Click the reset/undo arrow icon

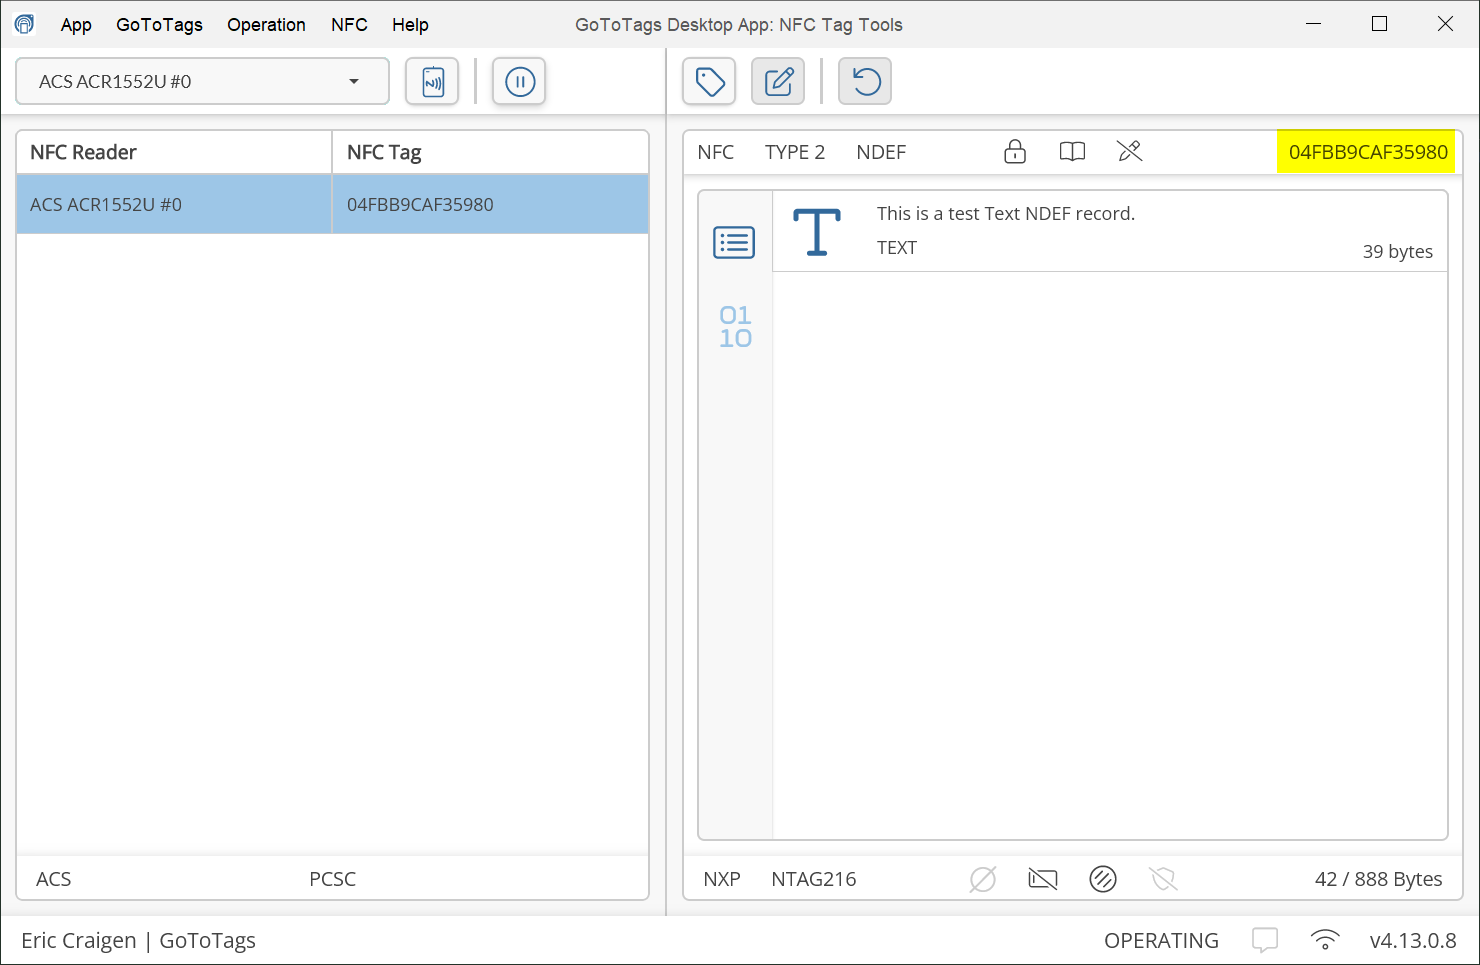click(x=865, y=82)
